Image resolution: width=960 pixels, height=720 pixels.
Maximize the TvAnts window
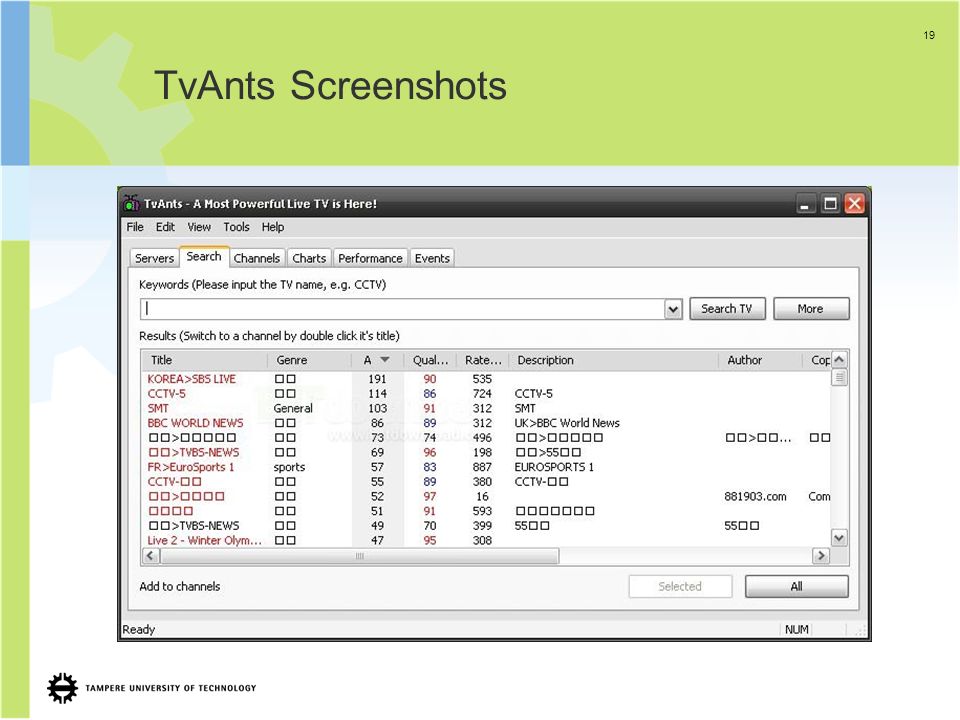tap(830, 204)
